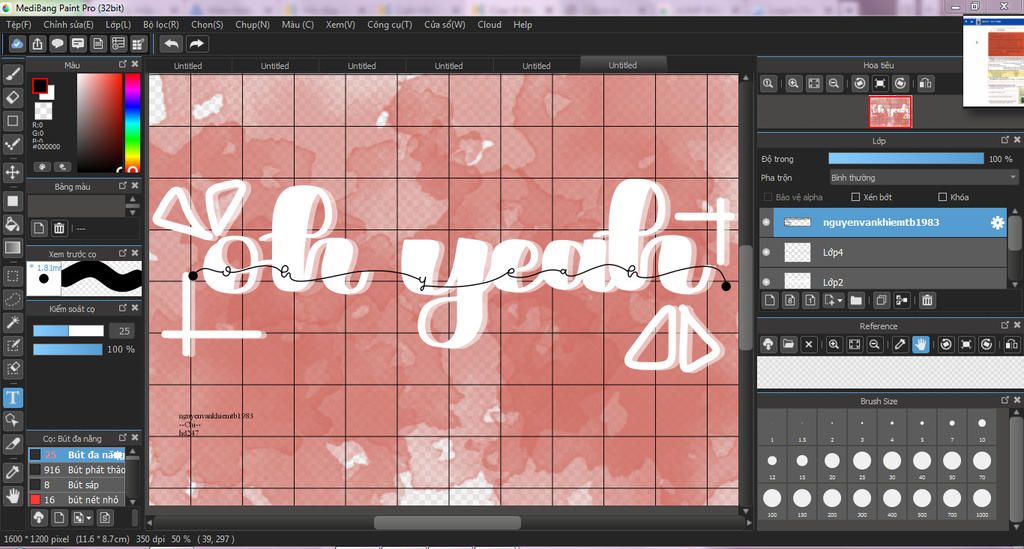The height and width of the screenshot is (549, 1024).
Task: Toggle the checkbox beside Bút sáp
Action: pyautogui.click(x=35, y=484)
